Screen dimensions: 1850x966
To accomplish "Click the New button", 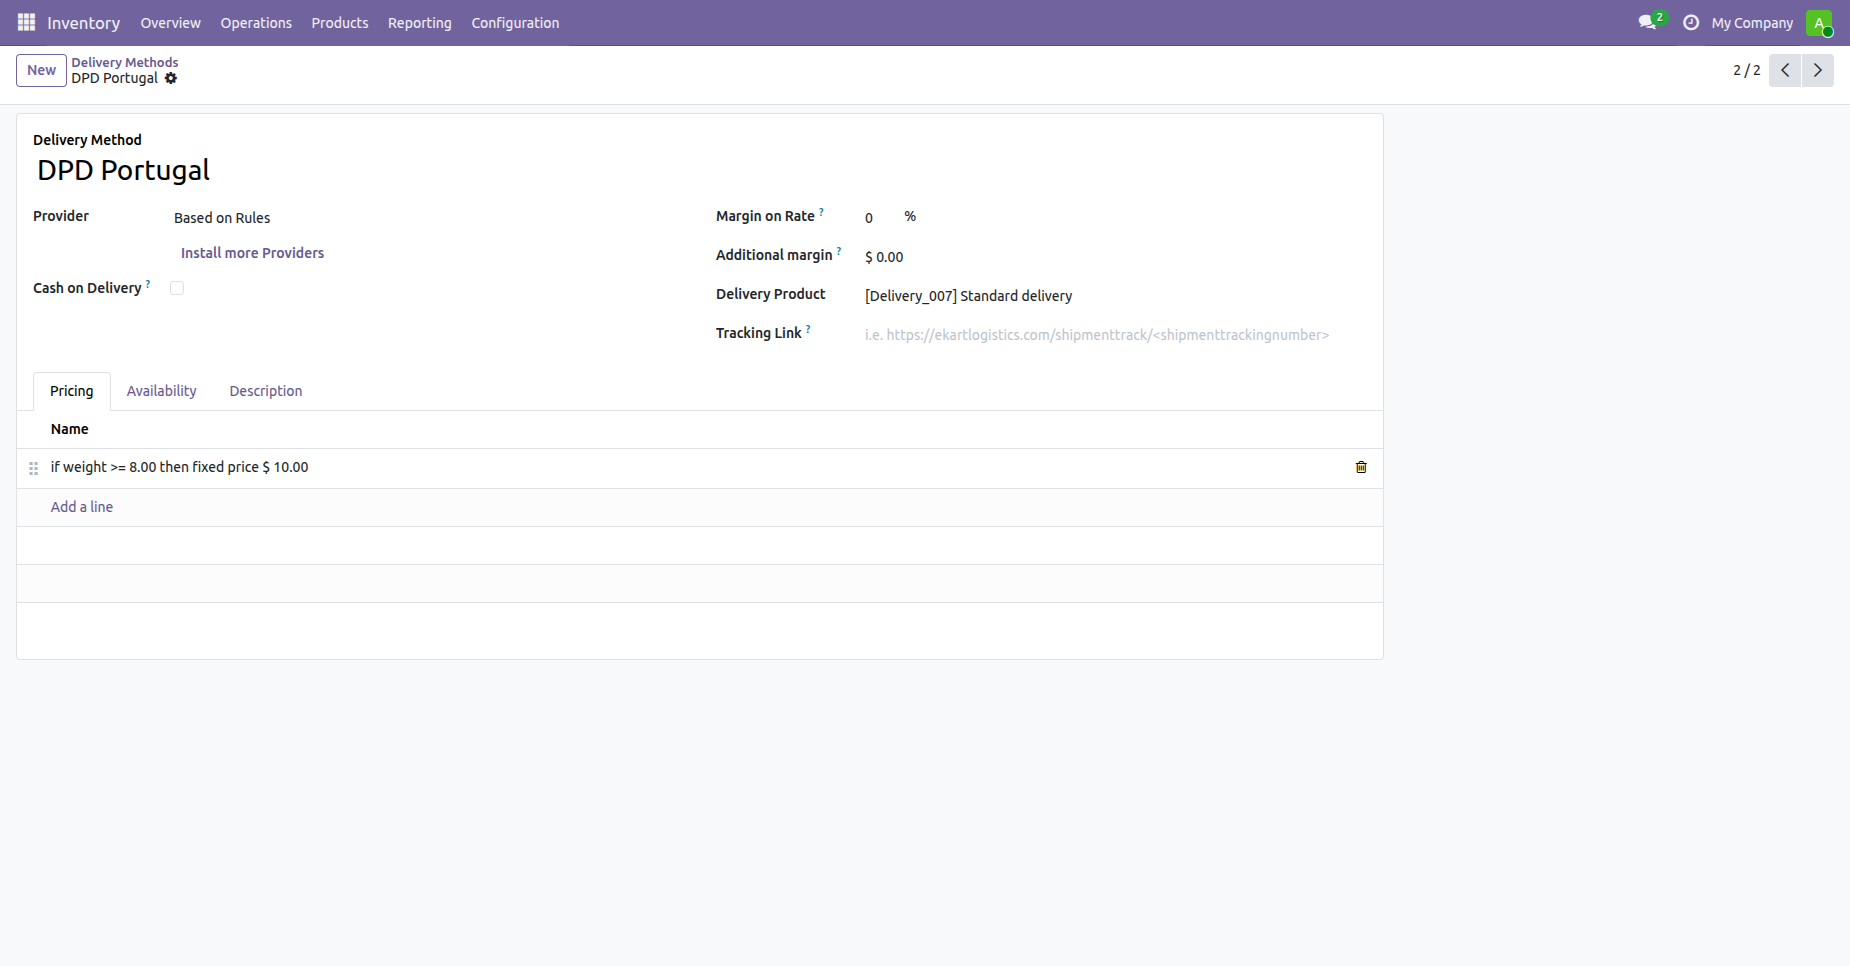I will (x=41, y=70).
